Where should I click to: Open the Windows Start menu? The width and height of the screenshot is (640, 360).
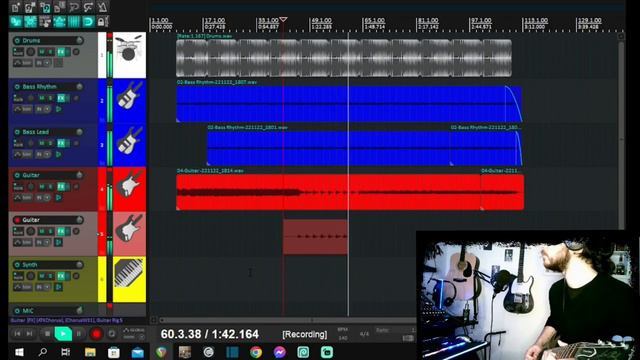(19, 352)
